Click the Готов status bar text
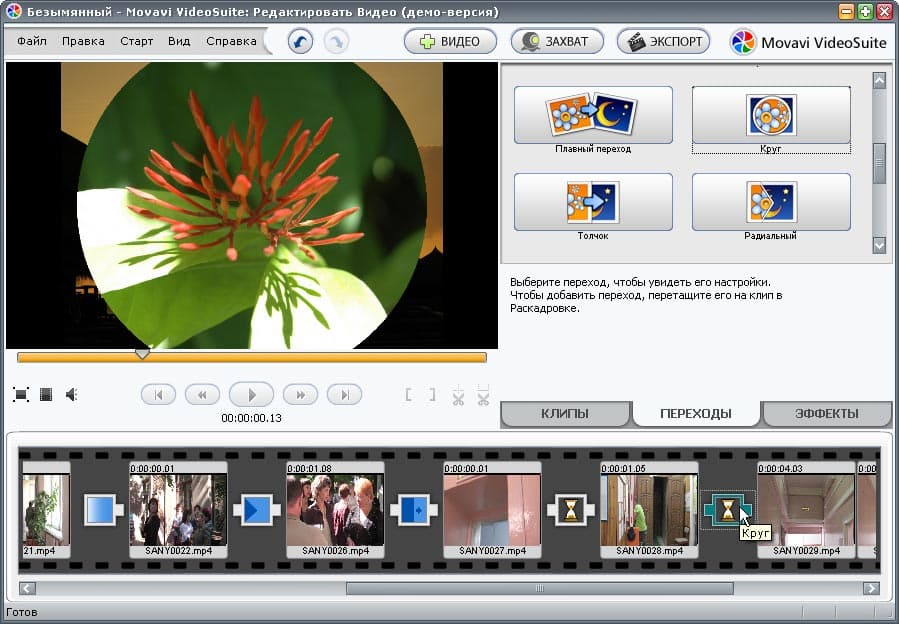 22,612
